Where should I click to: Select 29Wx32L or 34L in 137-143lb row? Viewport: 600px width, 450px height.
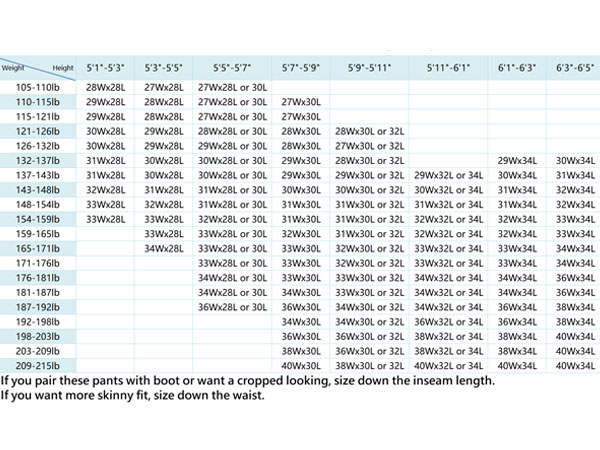pos(448,176)
